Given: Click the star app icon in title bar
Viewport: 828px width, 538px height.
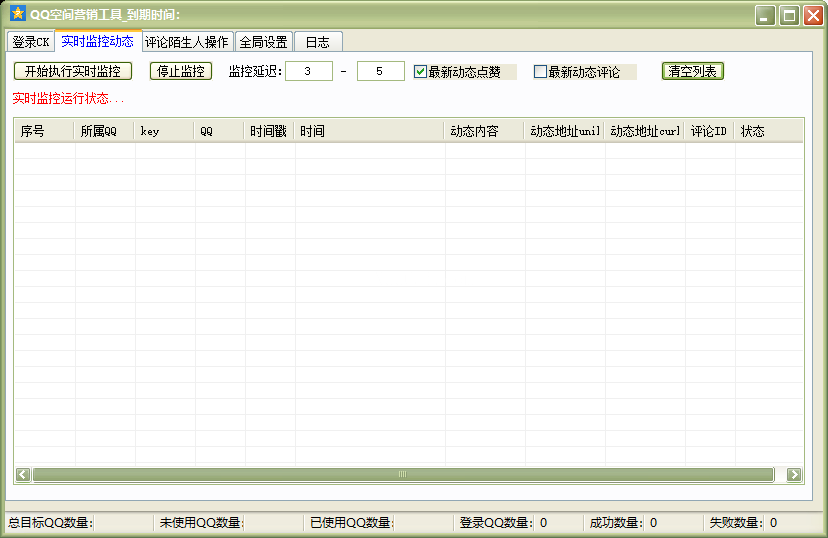Looking at the screenshot, I should [17, 14].
